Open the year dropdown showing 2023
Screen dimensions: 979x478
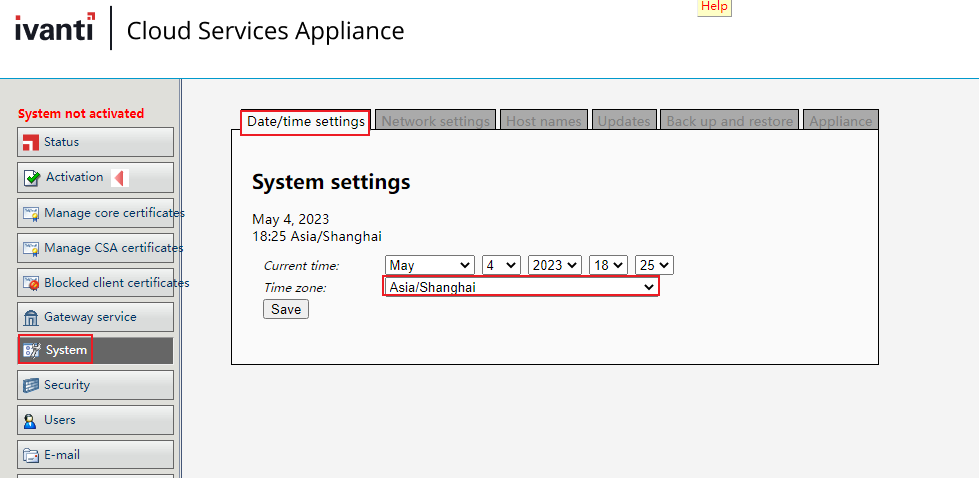point(554,265)
